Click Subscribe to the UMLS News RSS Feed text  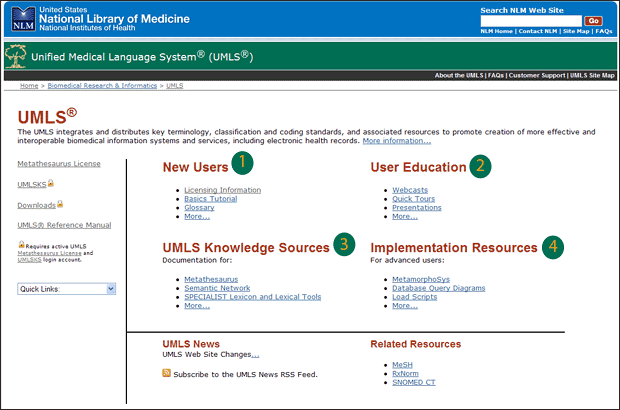(245, 374)
